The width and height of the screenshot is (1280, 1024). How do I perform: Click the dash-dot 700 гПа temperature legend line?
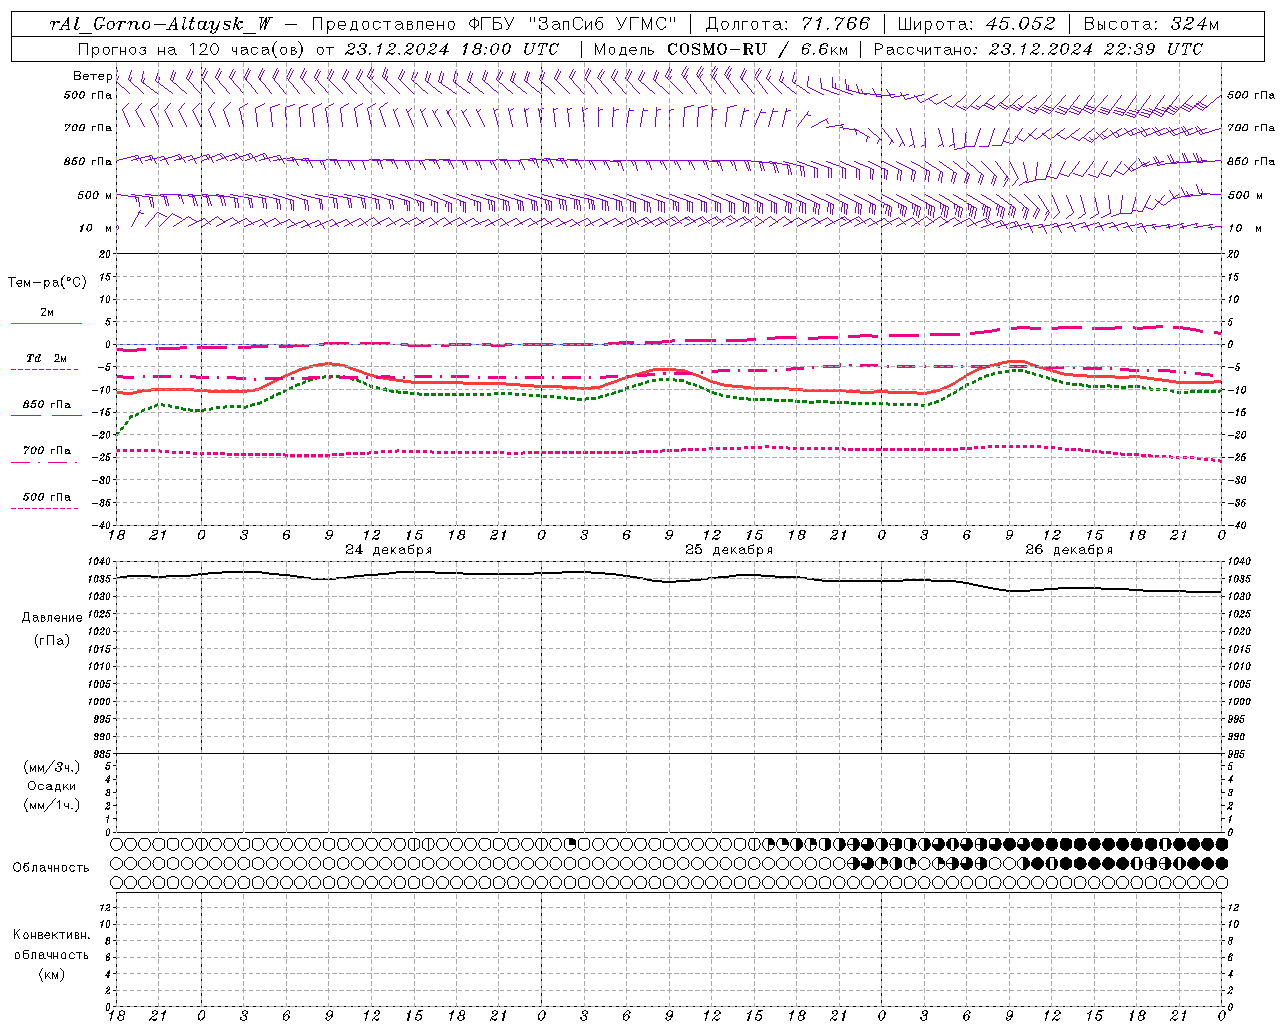tap(44, 462)
